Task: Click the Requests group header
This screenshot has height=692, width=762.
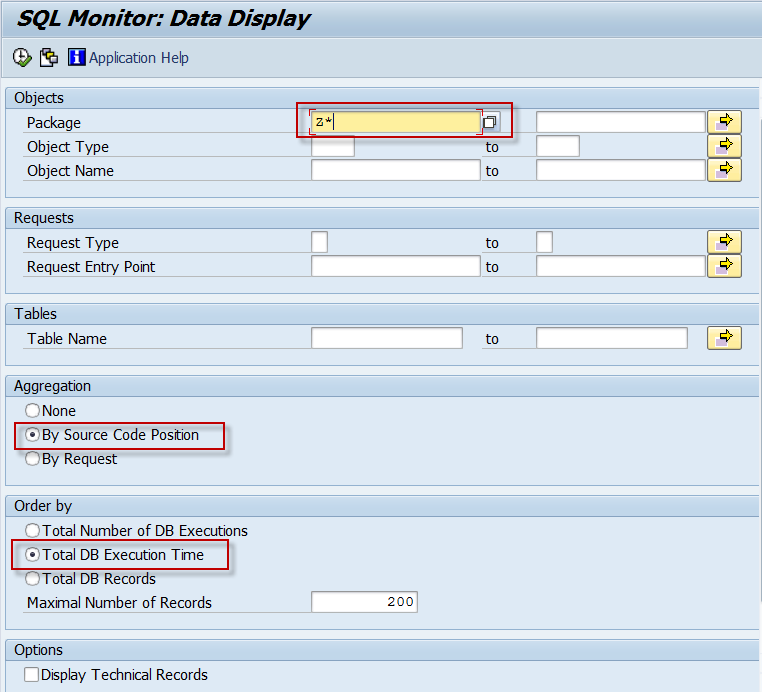Action: [x=44, y=218]
